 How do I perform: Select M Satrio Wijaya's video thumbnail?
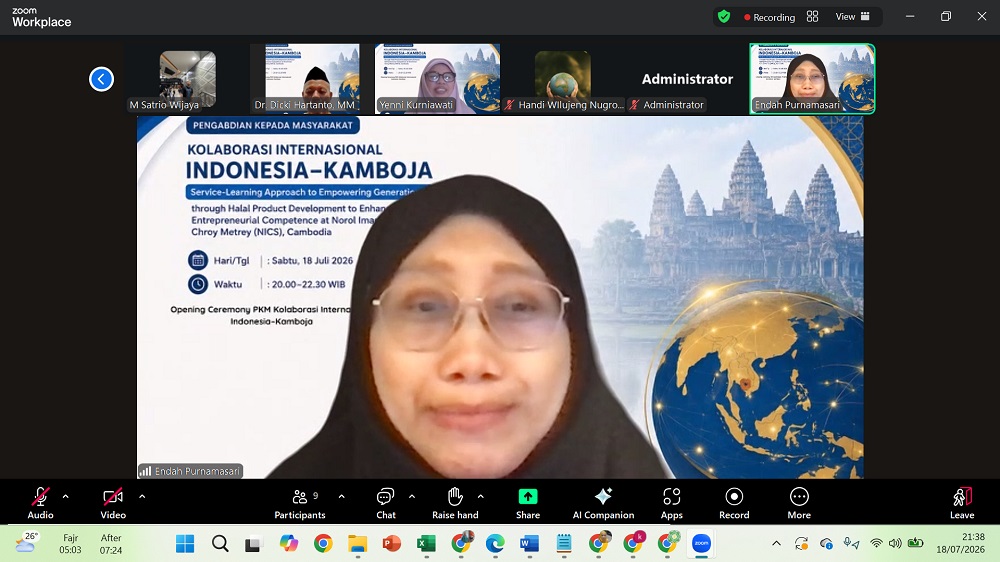188,79
